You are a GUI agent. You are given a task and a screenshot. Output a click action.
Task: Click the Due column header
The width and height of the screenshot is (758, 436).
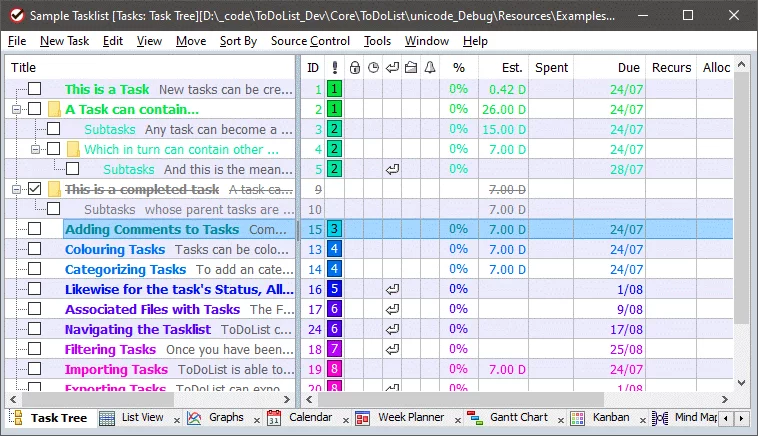click(628, 68)
